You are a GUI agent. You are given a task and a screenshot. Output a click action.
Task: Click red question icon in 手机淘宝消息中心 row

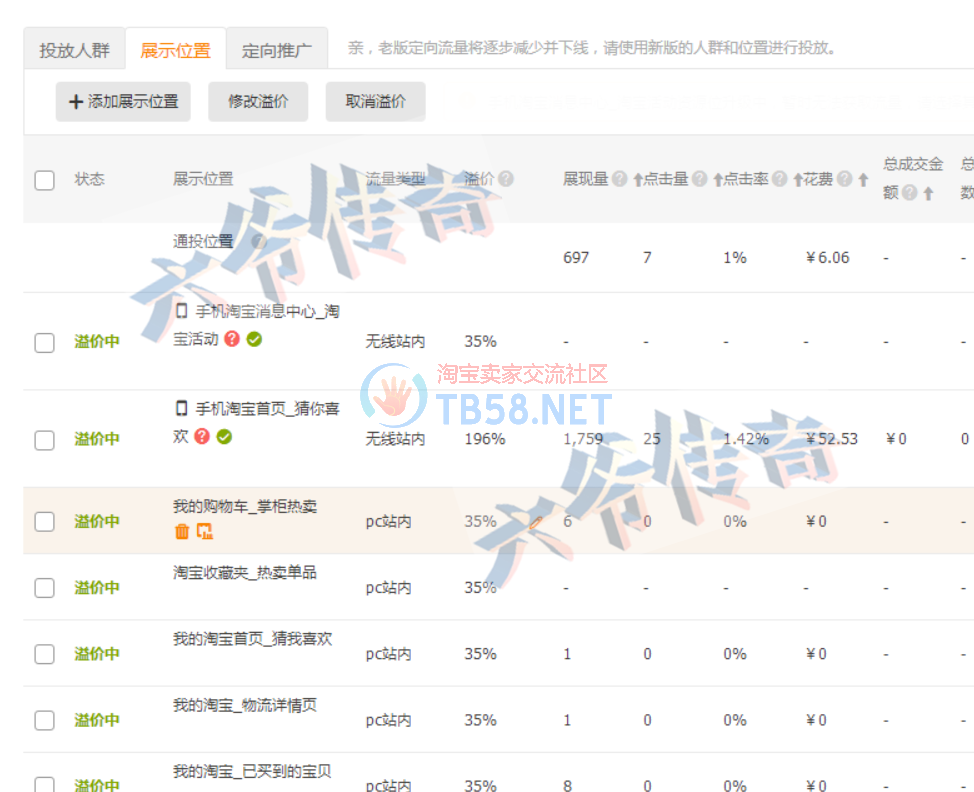point(232,339)
